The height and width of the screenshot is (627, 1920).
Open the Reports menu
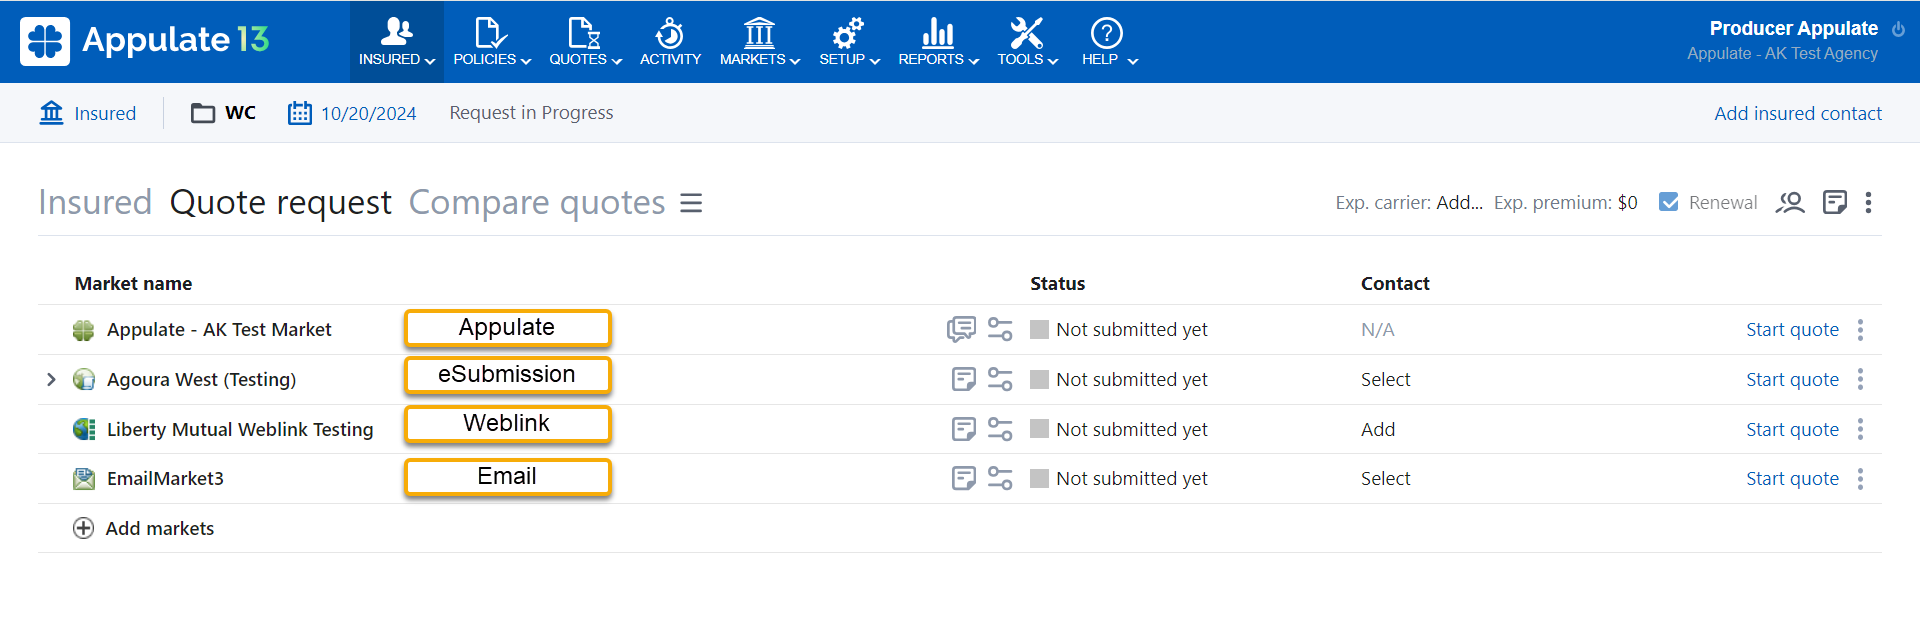[937, 42]
